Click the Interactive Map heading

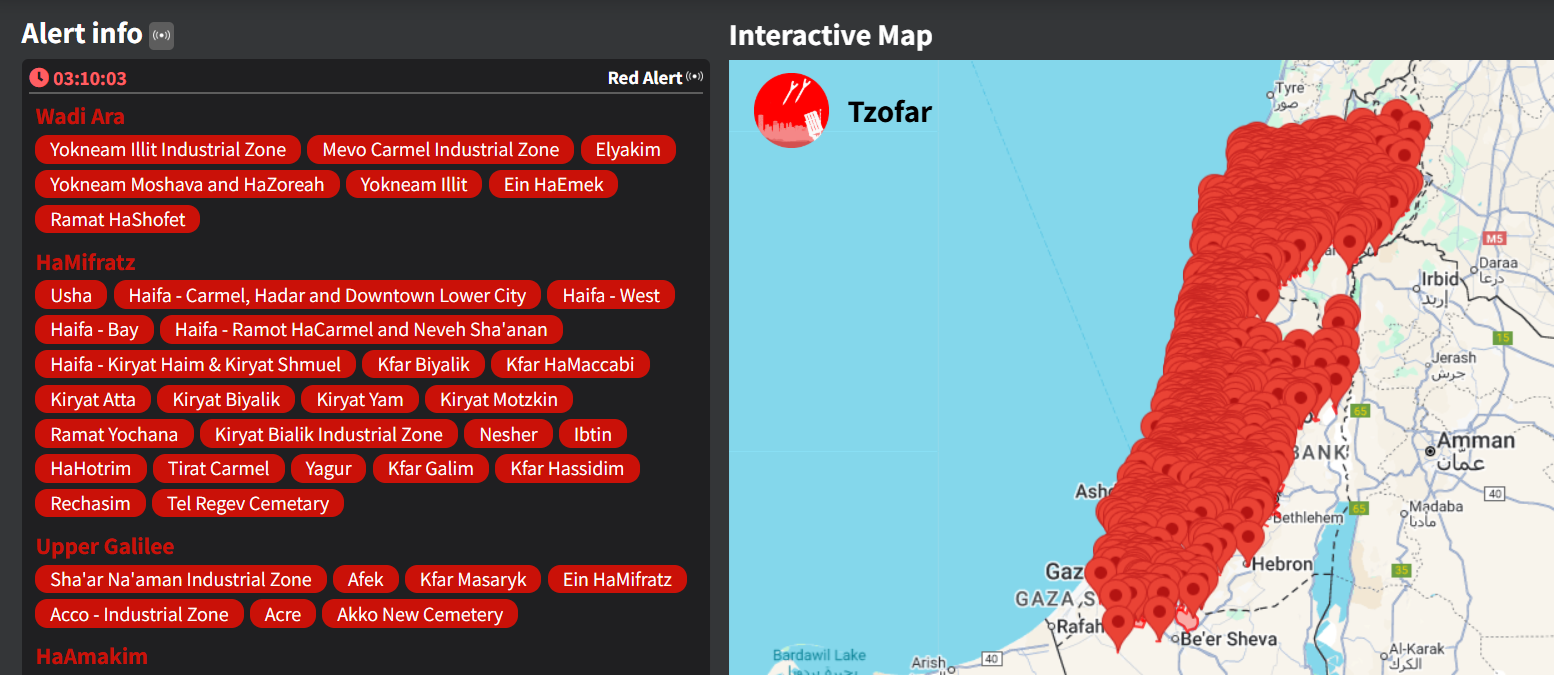[x=830, y=36]
